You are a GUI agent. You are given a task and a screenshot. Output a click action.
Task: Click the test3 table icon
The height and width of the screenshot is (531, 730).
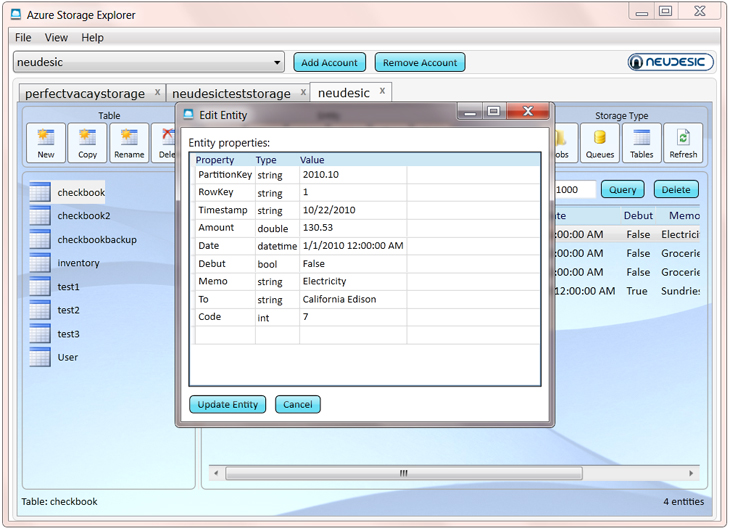click(x=40, y=334)
